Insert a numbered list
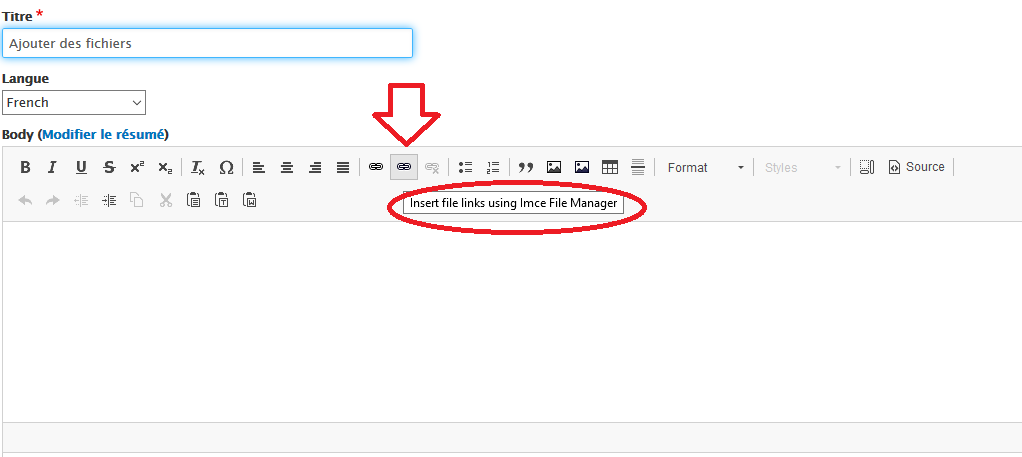This screenshot has width=1022, height=457. tap(493, 168)
